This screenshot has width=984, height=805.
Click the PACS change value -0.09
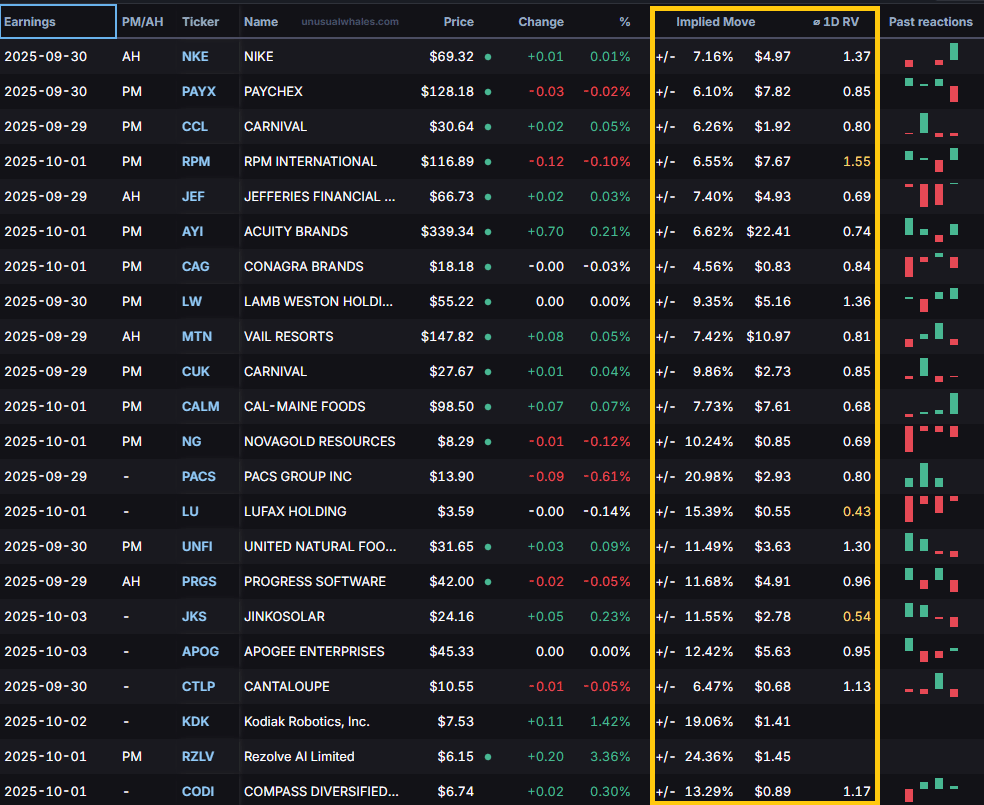pos(546,477)
